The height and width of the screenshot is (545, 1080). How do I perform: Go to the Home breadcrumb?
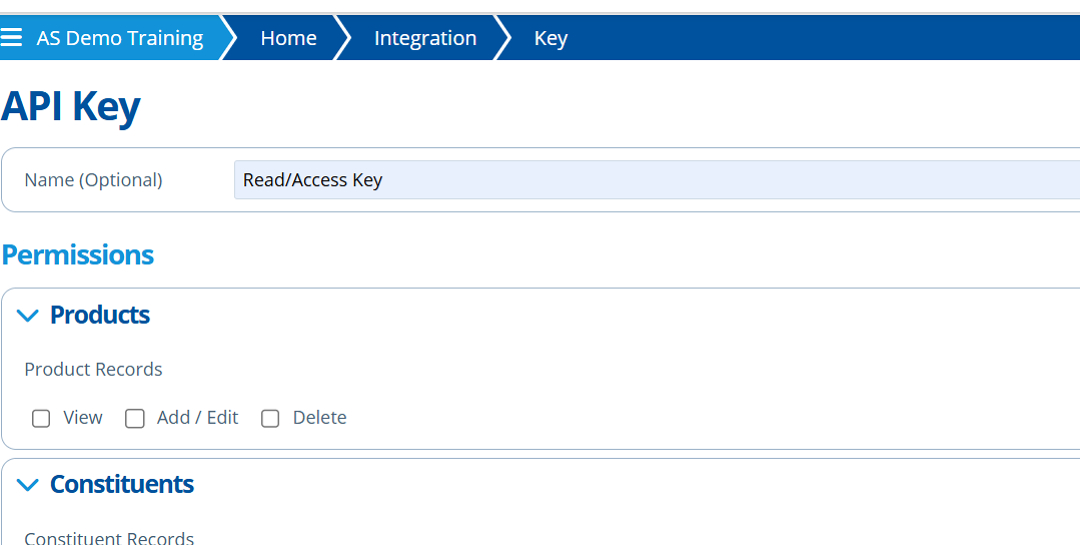pyautogui.click(x=288, y=38)
